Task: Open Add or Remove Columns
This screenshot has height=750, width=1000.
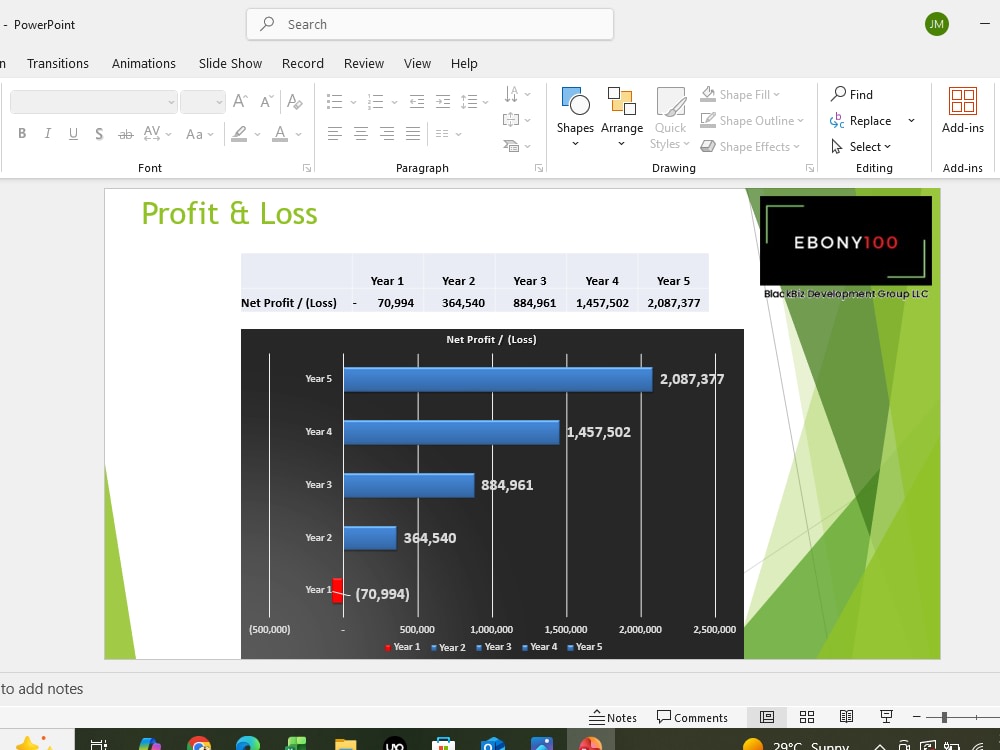Action: click(448, 133)
